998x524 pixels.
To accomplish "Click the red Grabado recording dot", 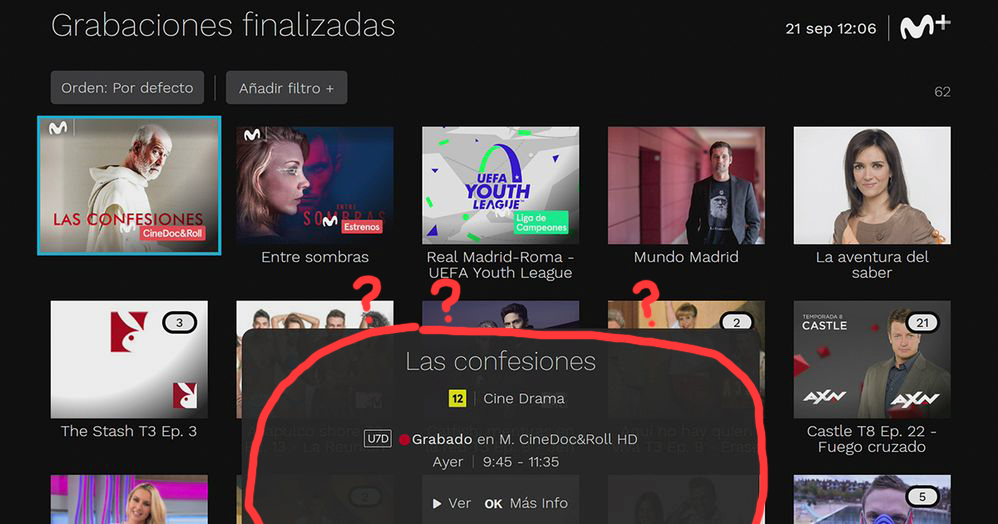I will click(404, 439).
